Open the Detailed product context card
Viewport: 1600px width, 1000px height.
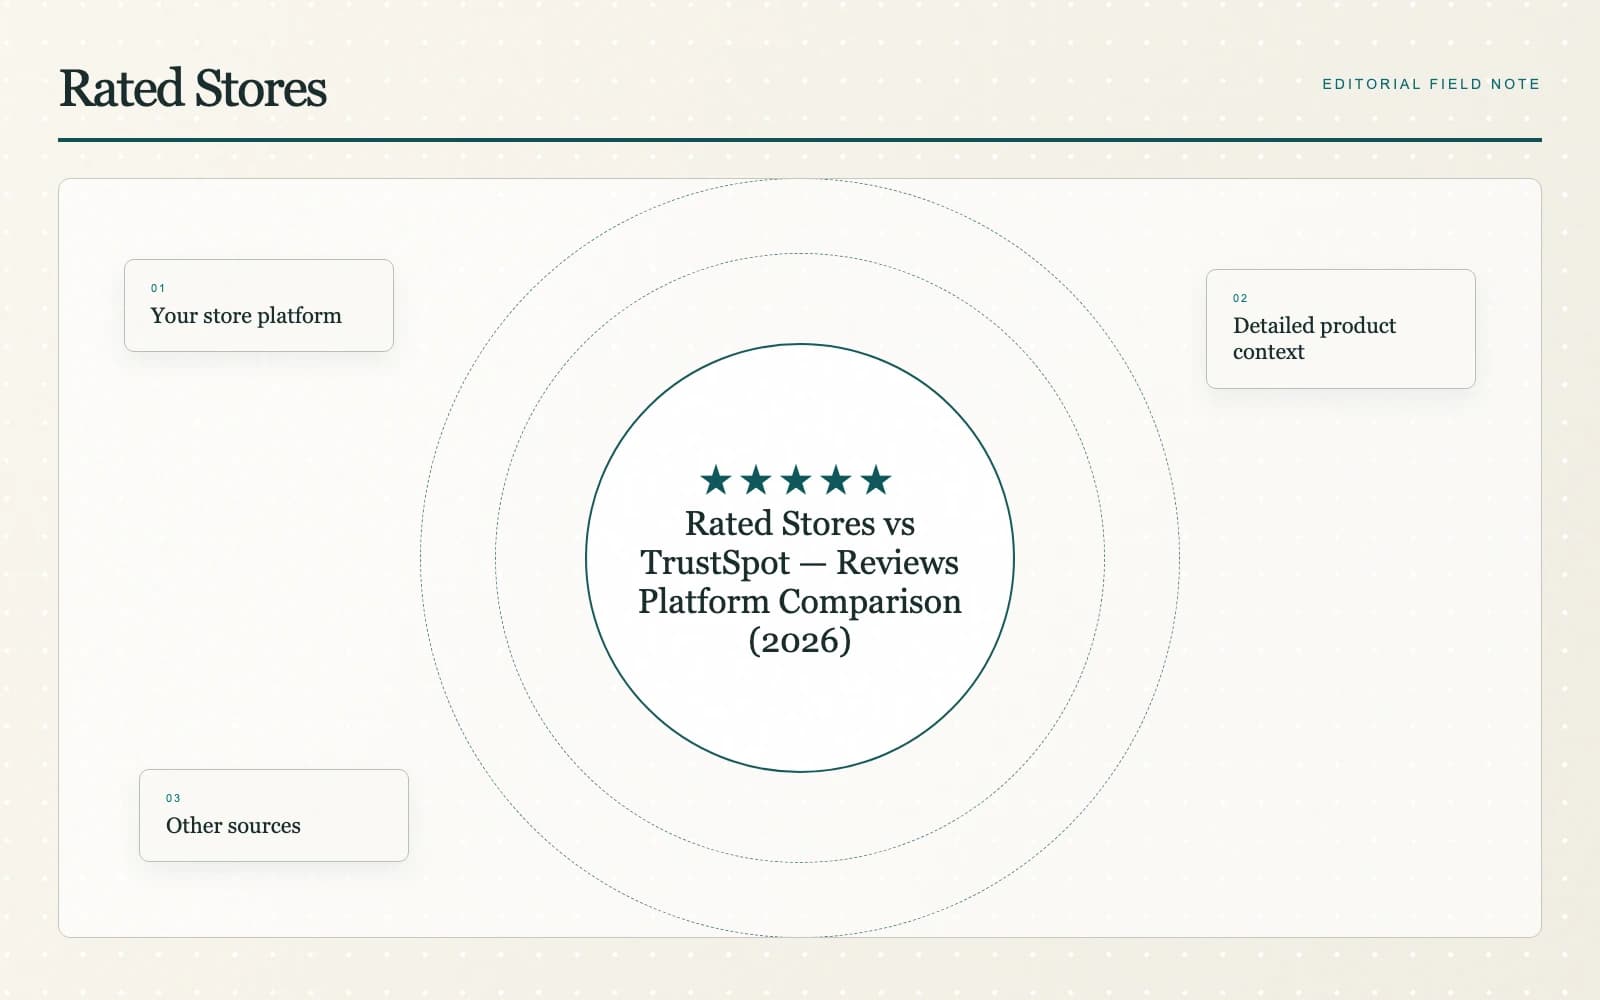click(x=1341, y=328)
